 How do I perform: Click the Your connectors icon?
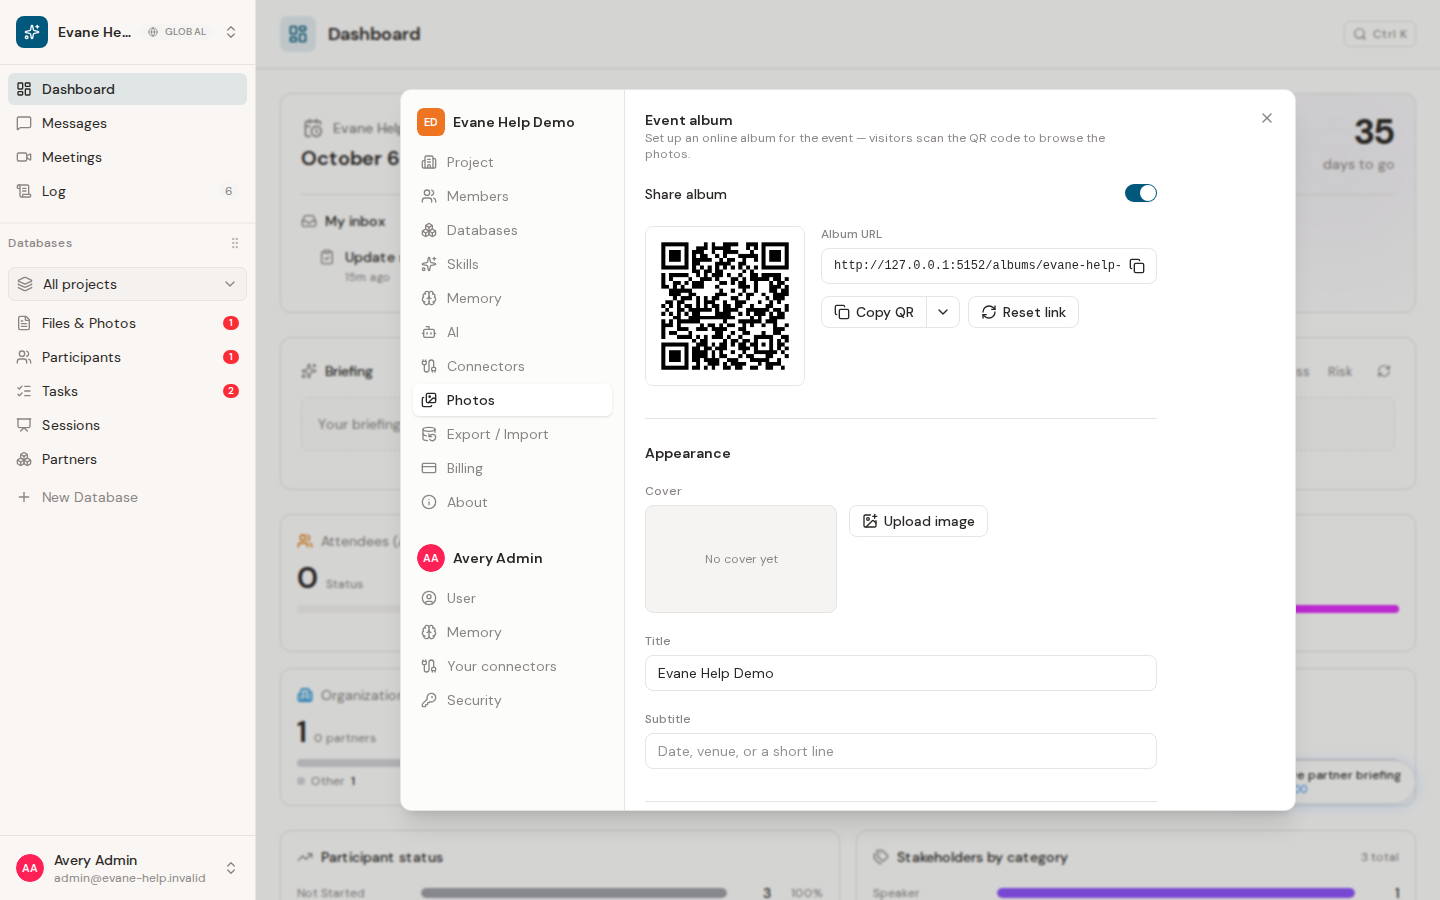point(429,666)
